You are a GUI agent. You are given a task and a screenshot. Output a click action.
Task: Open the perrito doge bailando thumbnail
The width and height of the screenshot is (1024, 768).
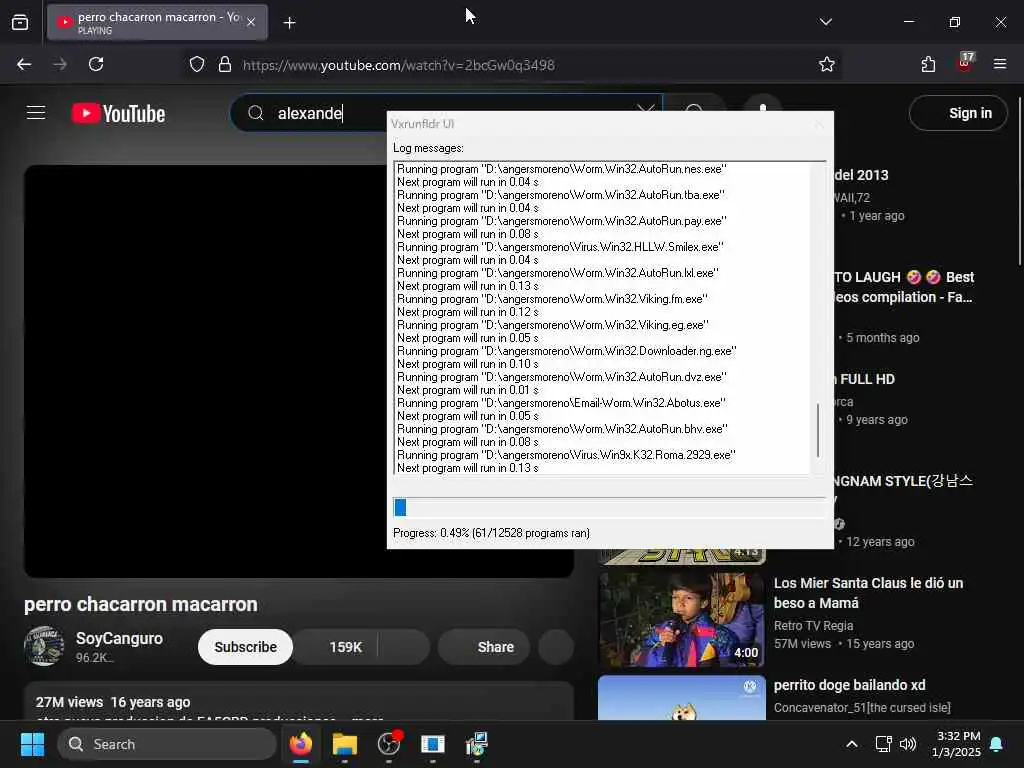681,697
